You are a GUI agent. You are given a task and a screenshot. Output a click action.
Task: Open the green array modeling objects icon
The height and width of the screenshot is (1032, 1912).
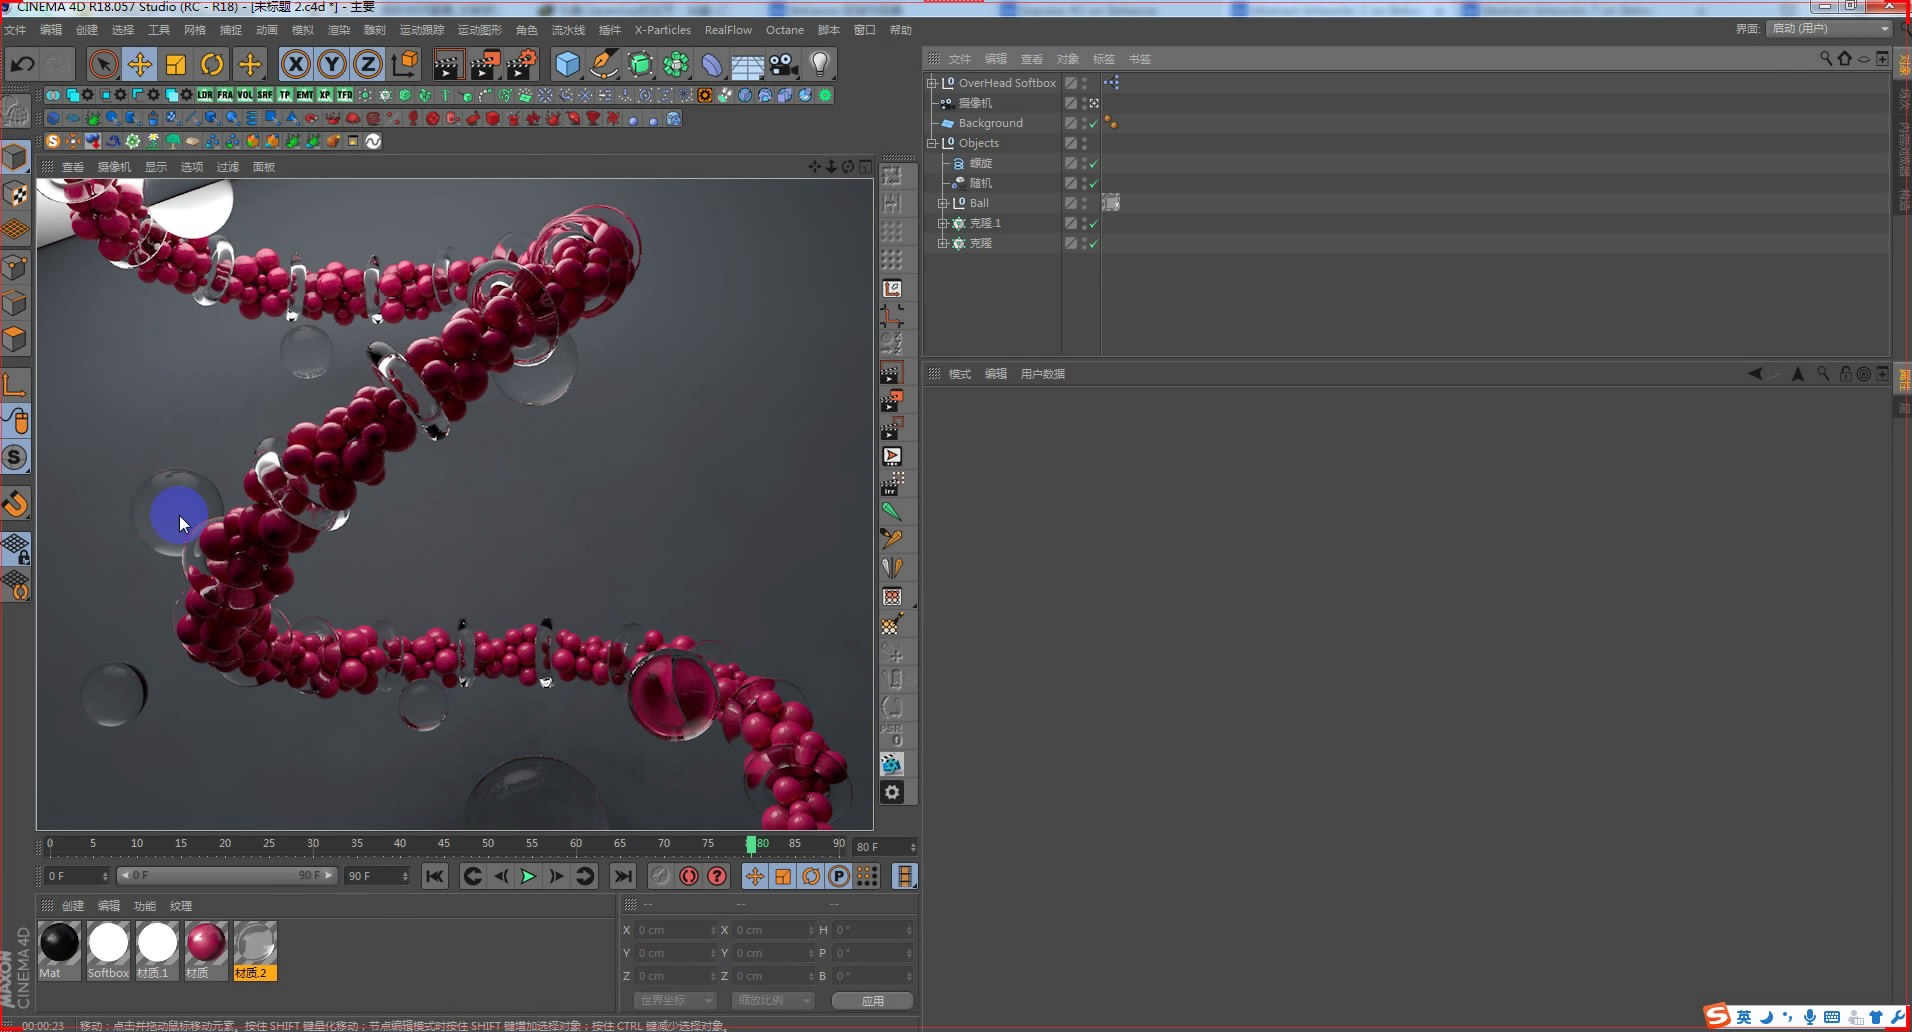pos(676,65)
